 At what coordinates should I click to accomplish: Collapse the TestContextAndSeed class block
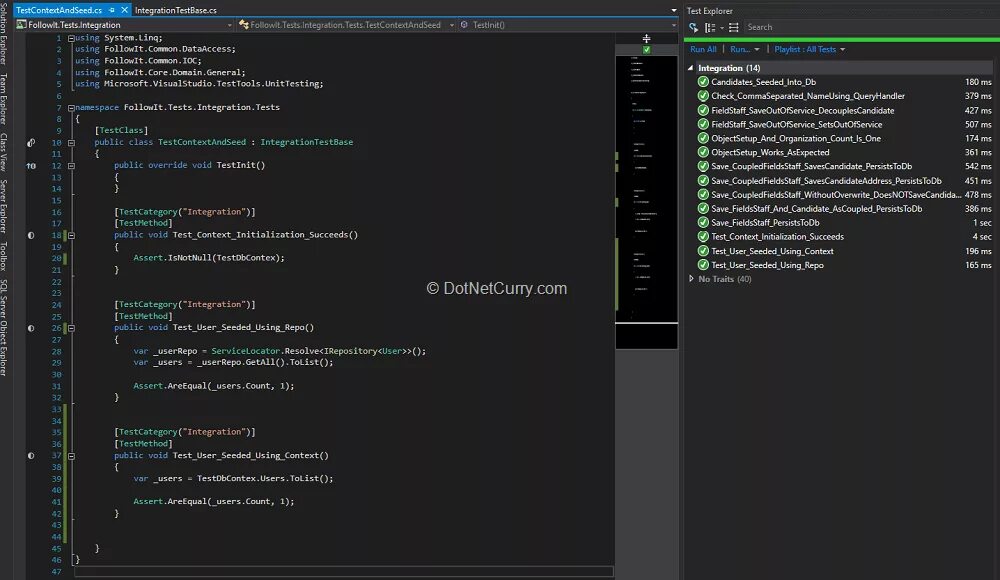point(71,142)
